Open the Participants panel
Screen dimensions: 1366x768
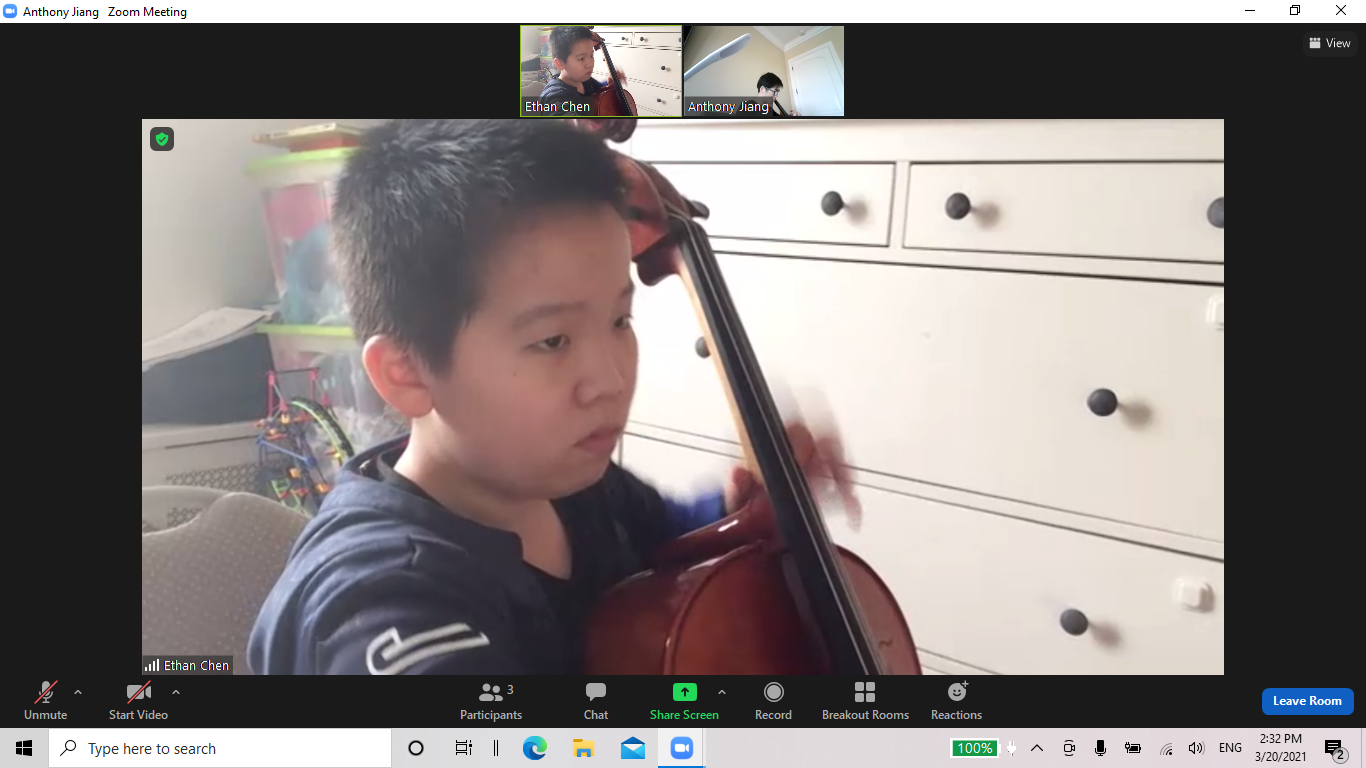pos(491,700)
